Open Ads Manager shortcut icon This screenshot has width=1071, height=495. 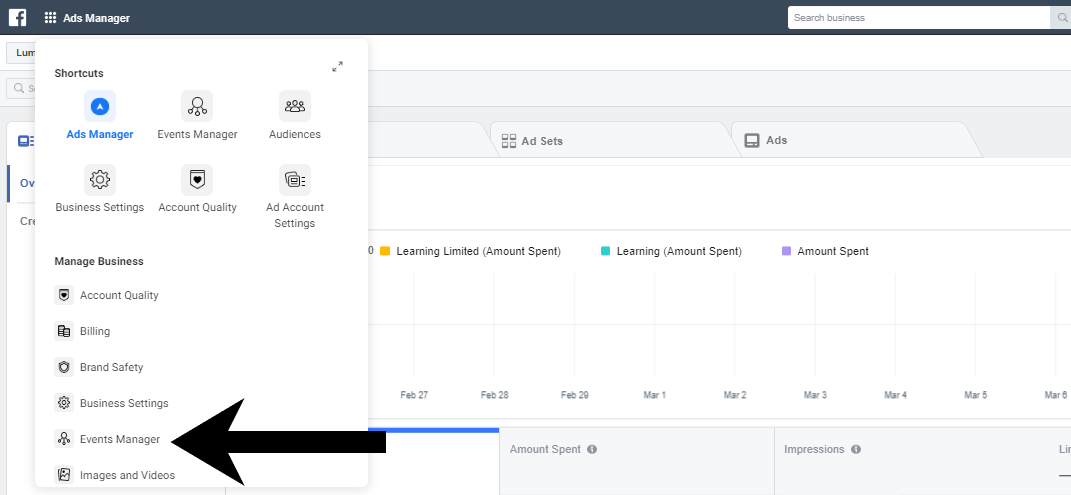tap(100, 106)
